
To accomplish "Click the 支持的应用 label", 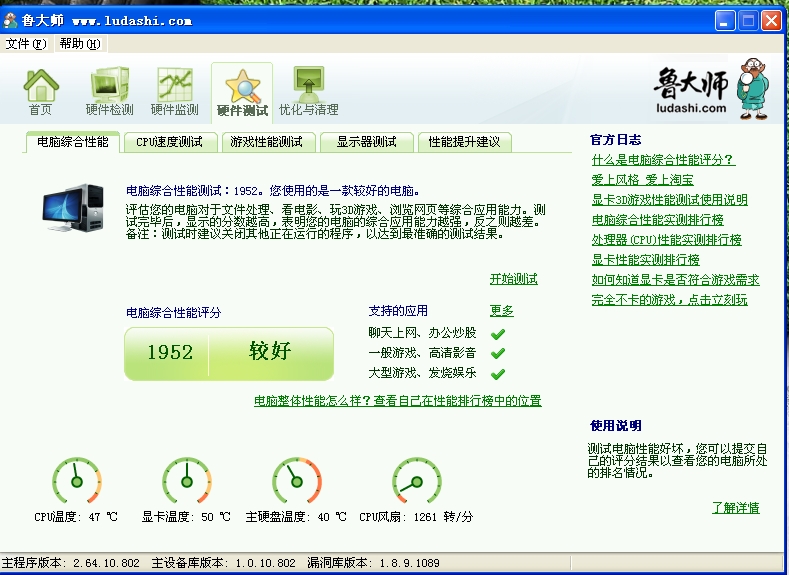I will click(x=398, y=311).
